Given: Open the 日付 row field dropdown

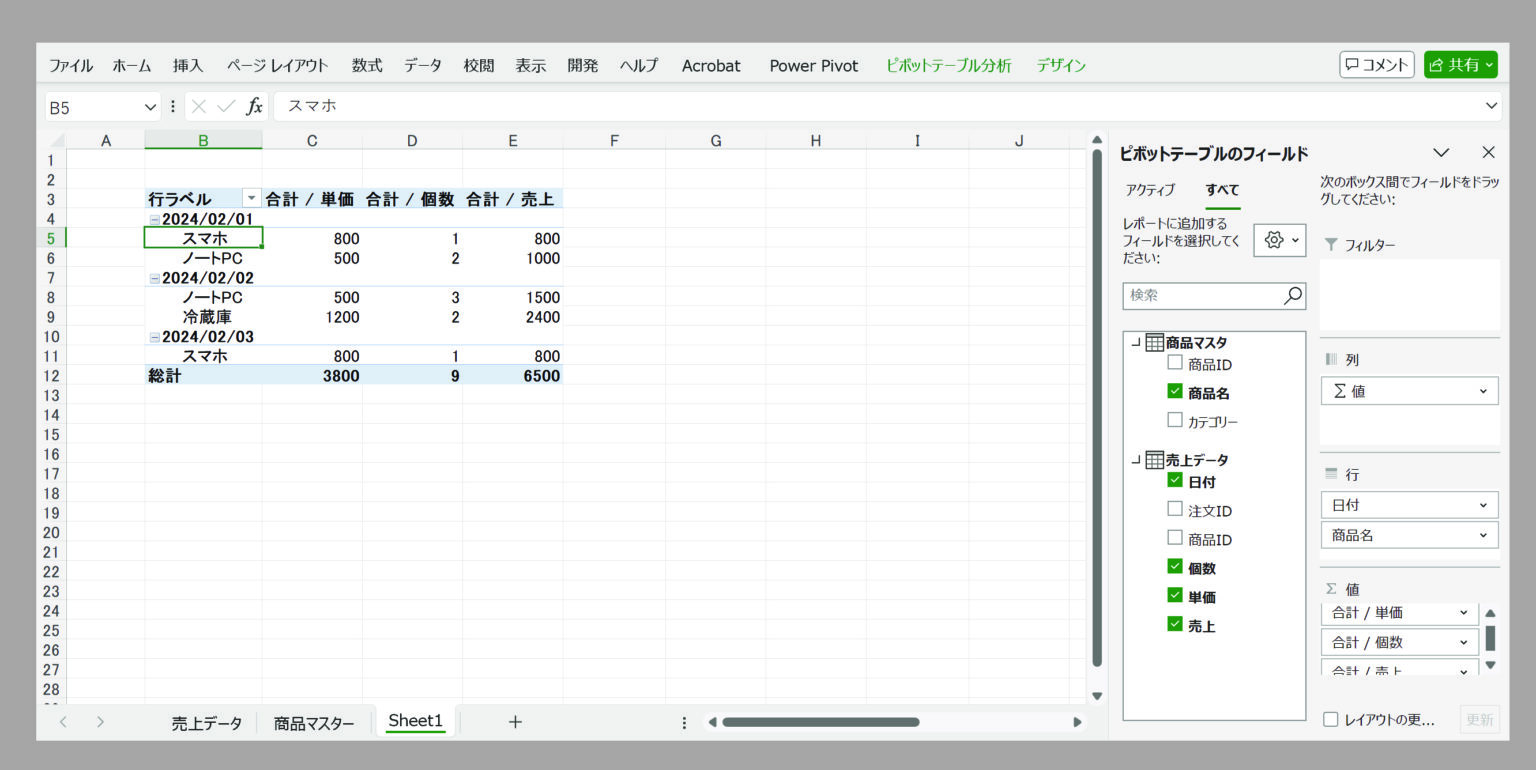Looking at the screenshot, I should [1482, 505].
